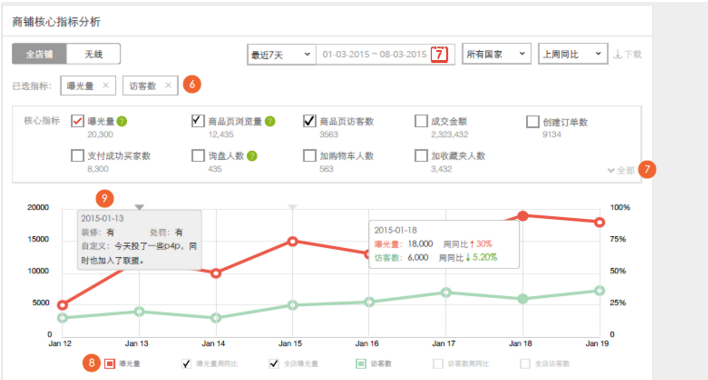Screen dimensions: 708x380
Task: Click the green data point at Jan 17
Action: point(446,292)
